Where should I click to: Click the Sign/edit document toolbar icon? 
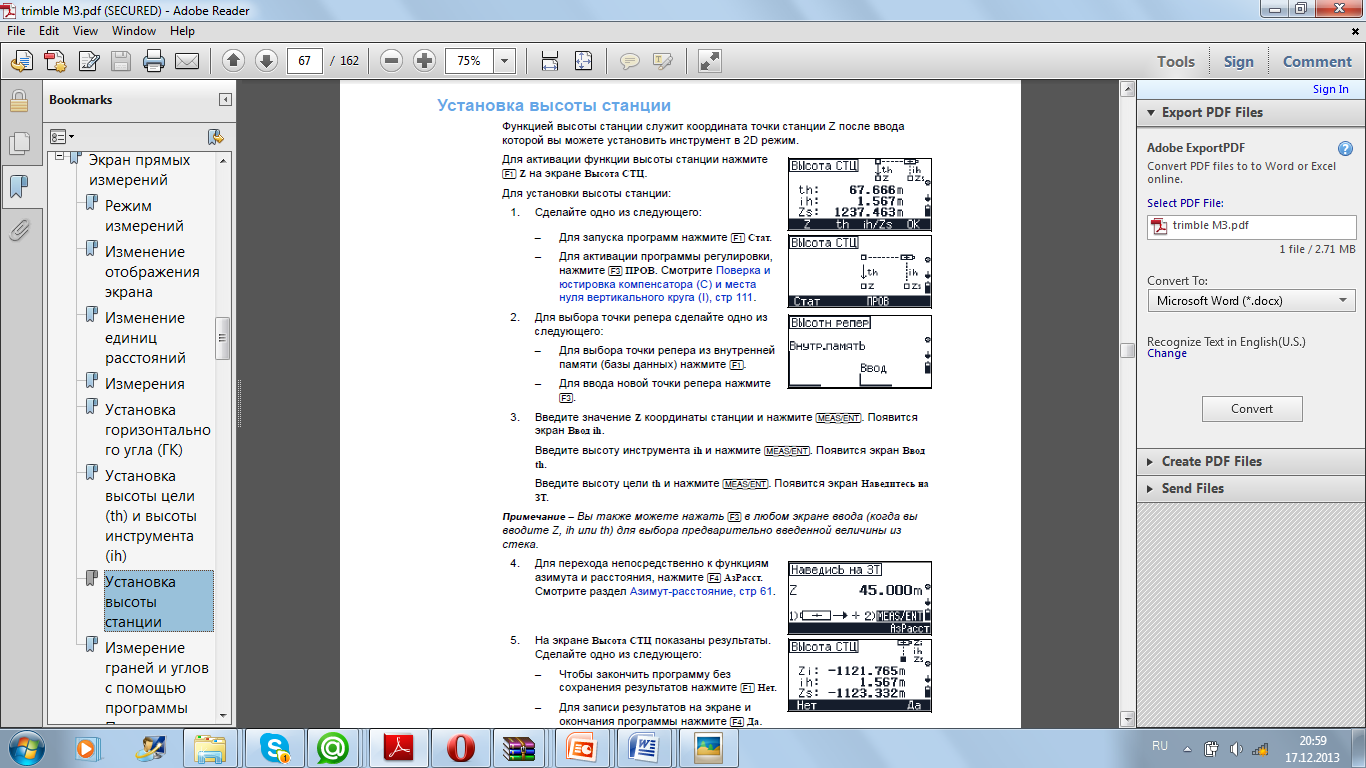pos(88,61)
